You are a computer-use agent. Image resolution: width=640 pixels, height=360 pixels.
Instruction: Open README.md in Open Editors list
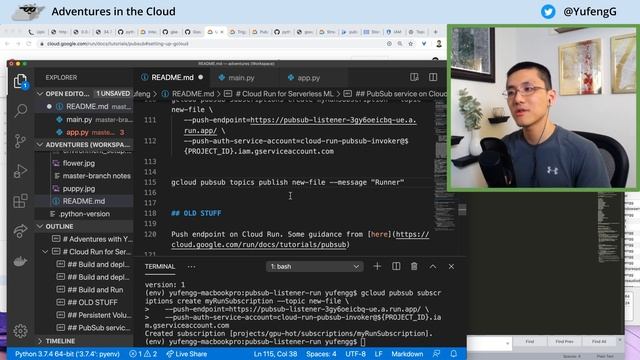(85, 107)
